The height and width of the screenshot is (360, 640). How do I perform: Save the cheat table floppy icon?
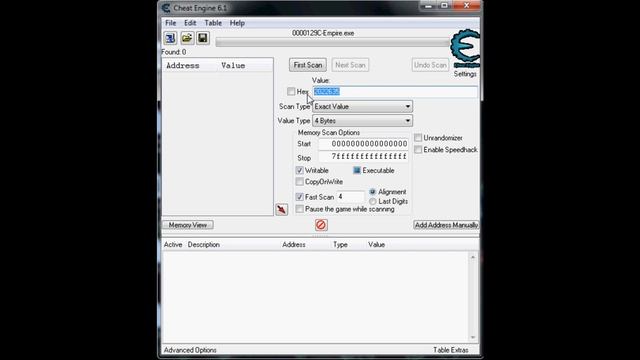pyautogui.click(x=203, y=38)
